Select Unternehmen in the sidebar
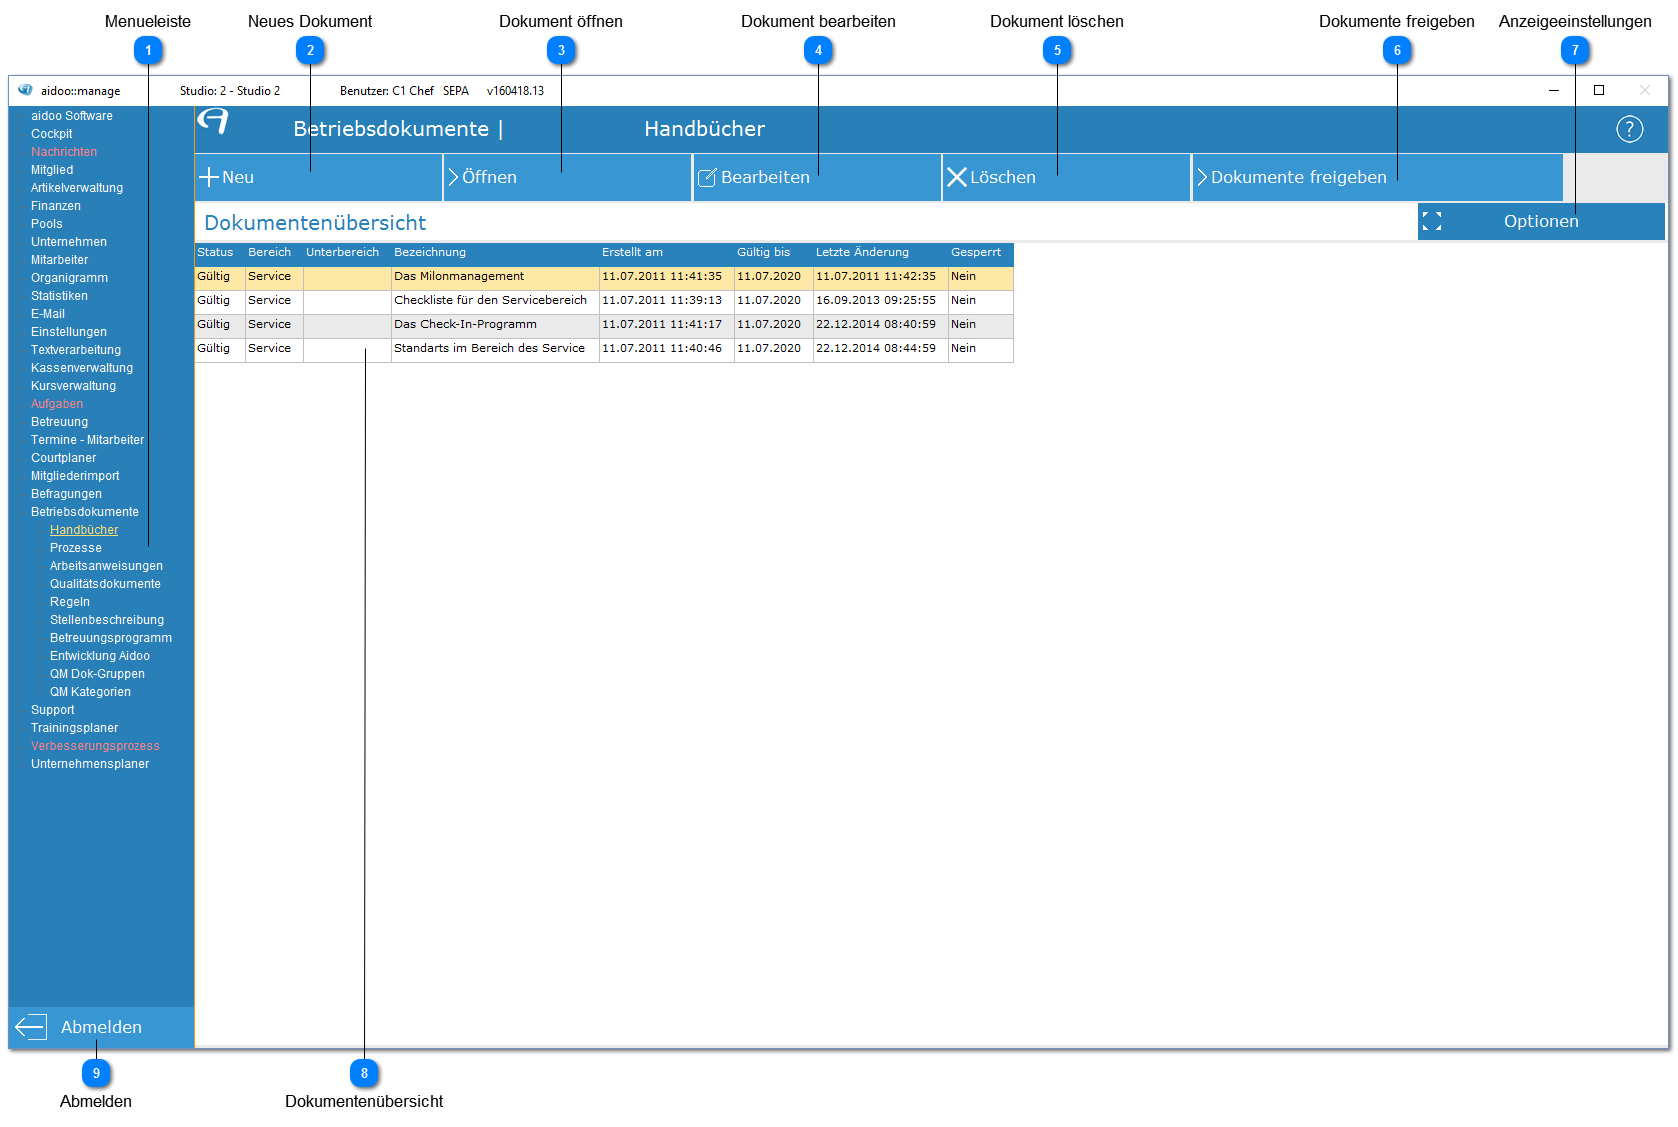This screenshot has height=1127, width=1678. (x=69, y=242)
